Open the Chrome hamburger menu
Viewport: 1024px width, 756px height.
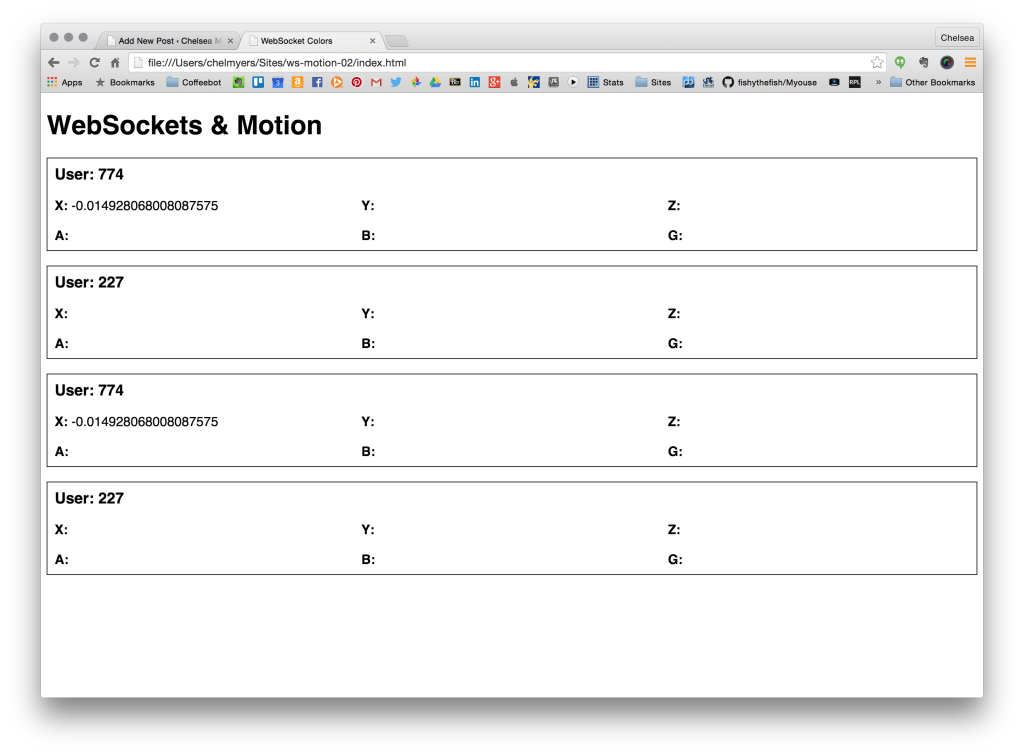pyautogui.click(x=970, y=63)
